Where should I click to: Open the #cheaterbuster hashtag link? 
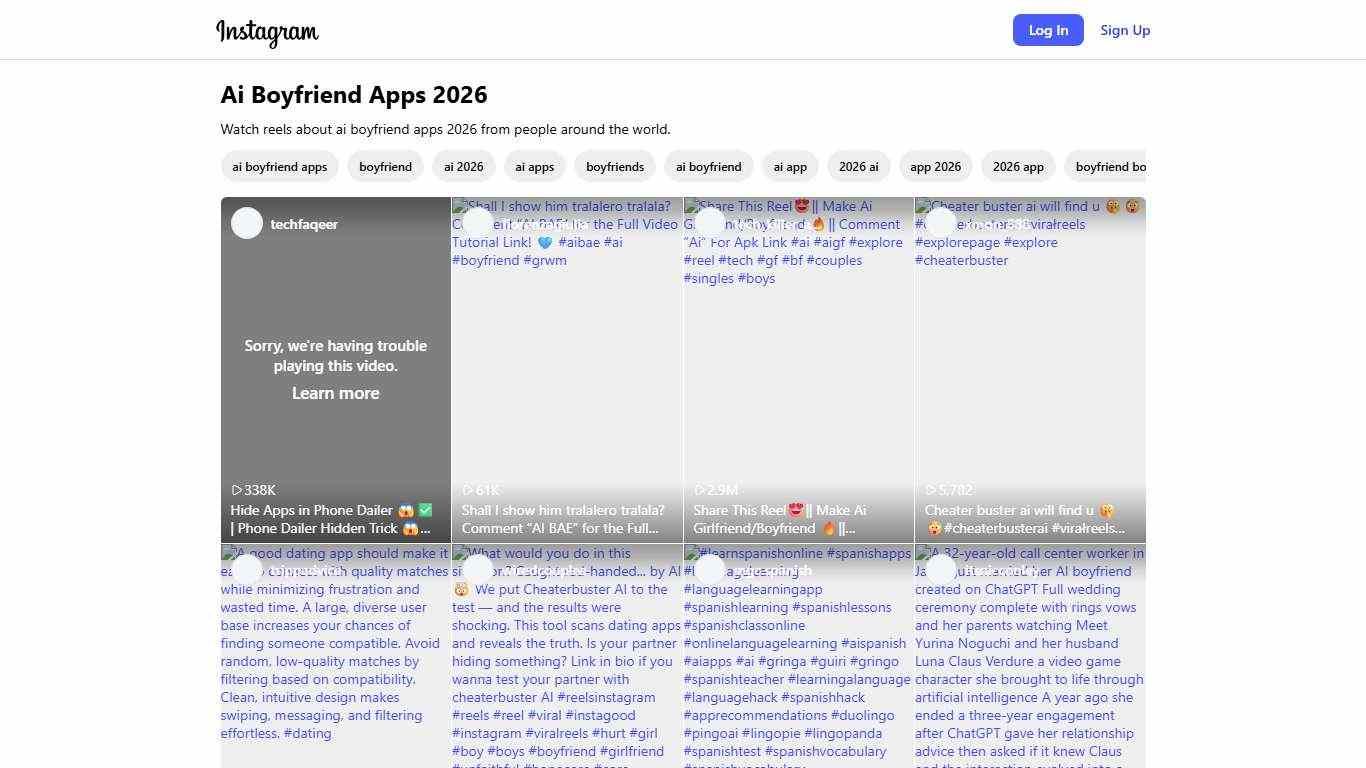click(961, 260)
